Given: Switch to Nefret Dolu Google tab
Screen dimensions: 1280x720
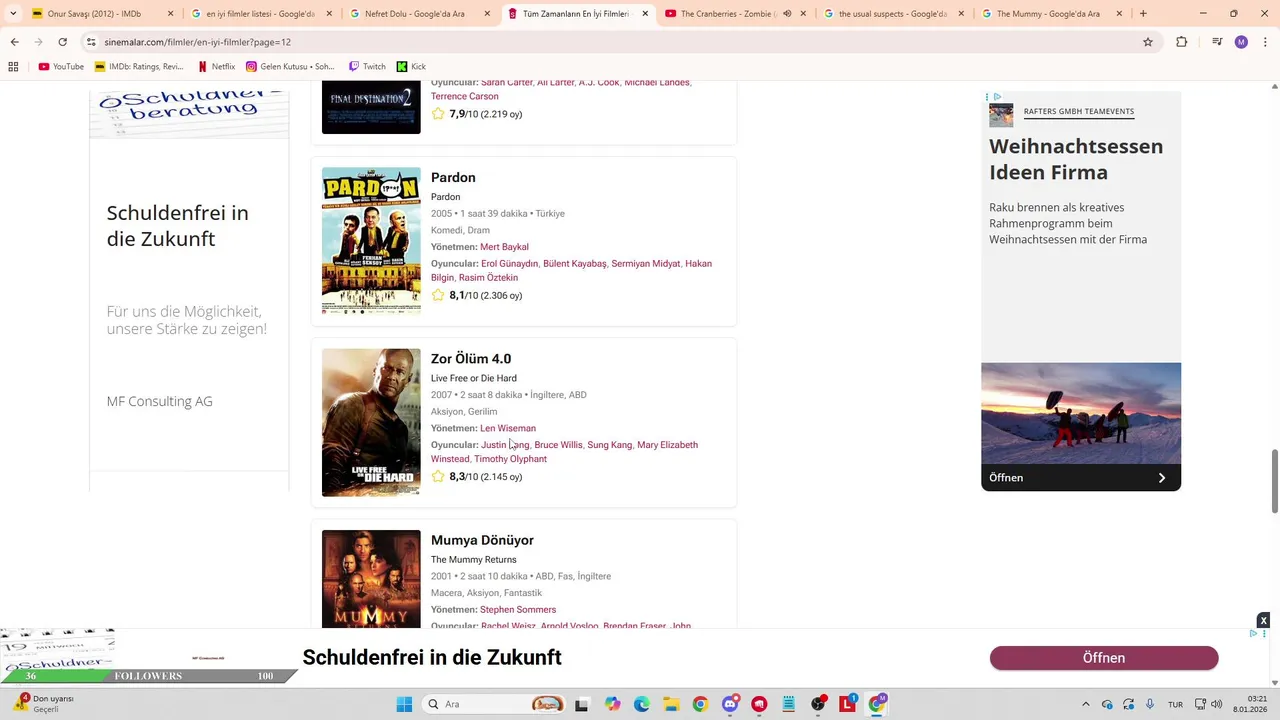Looking at the screenshot, I should (x=420, y=14).
